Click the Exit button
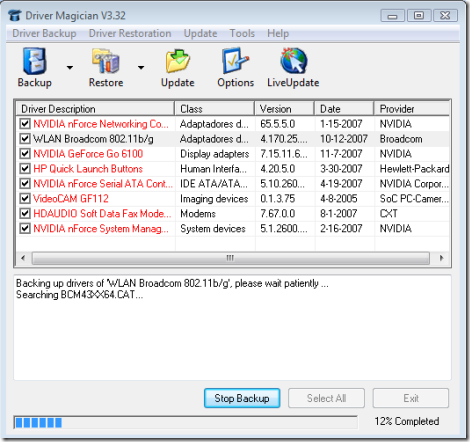Viewport: 470px width, 442px height. click(411, 398)
